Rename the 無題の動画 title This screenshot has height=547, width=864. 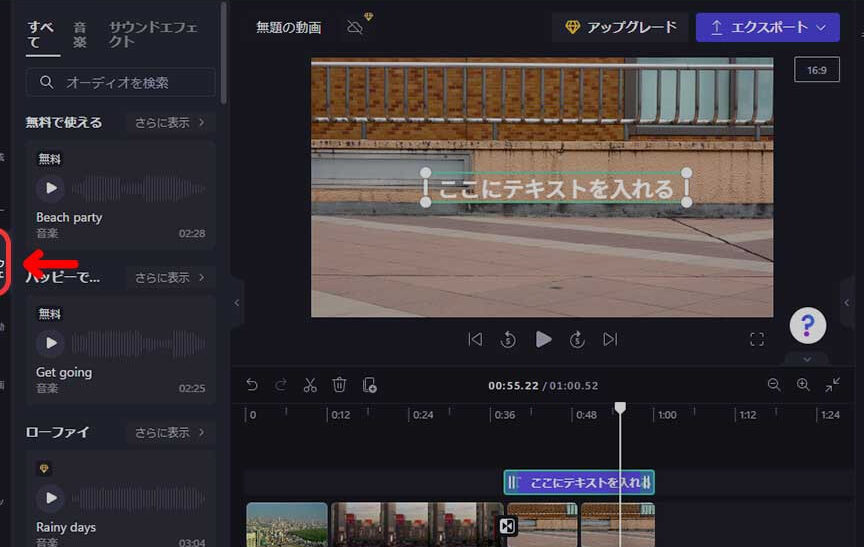288,27
